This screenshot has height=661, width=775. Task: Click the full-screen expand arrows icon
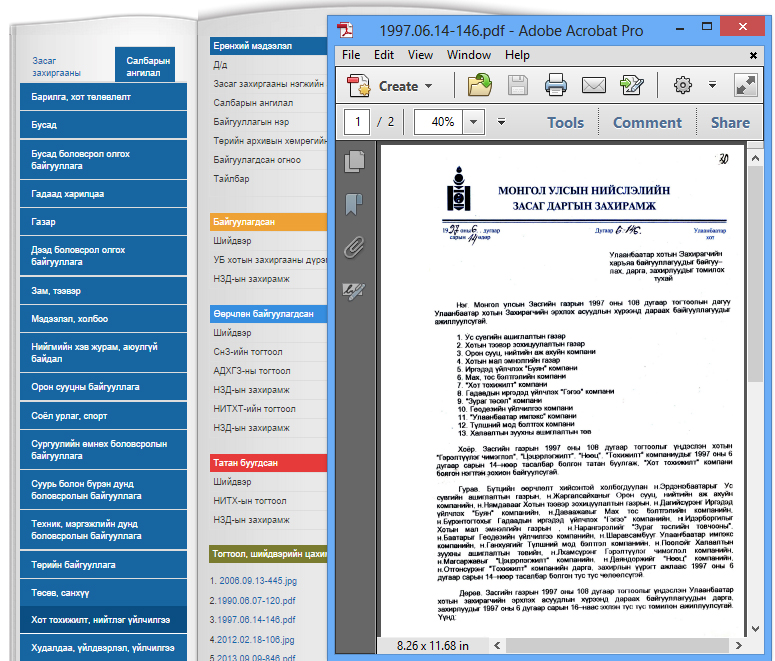click(745, 86)
